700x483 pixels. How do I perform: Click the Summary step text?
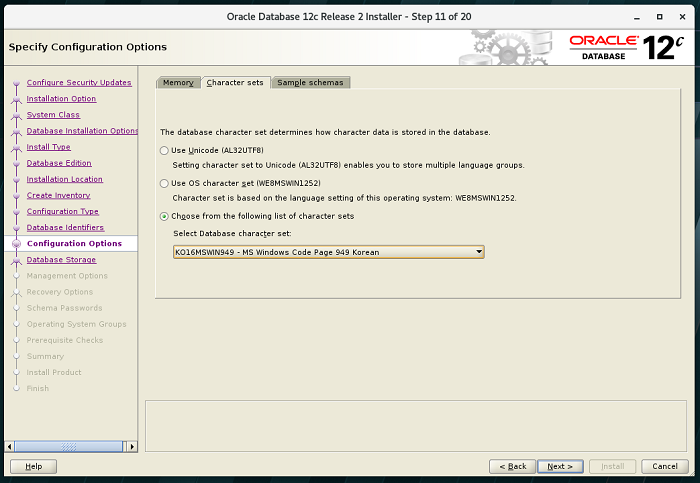pyautogui.click(x=45, y=356)
